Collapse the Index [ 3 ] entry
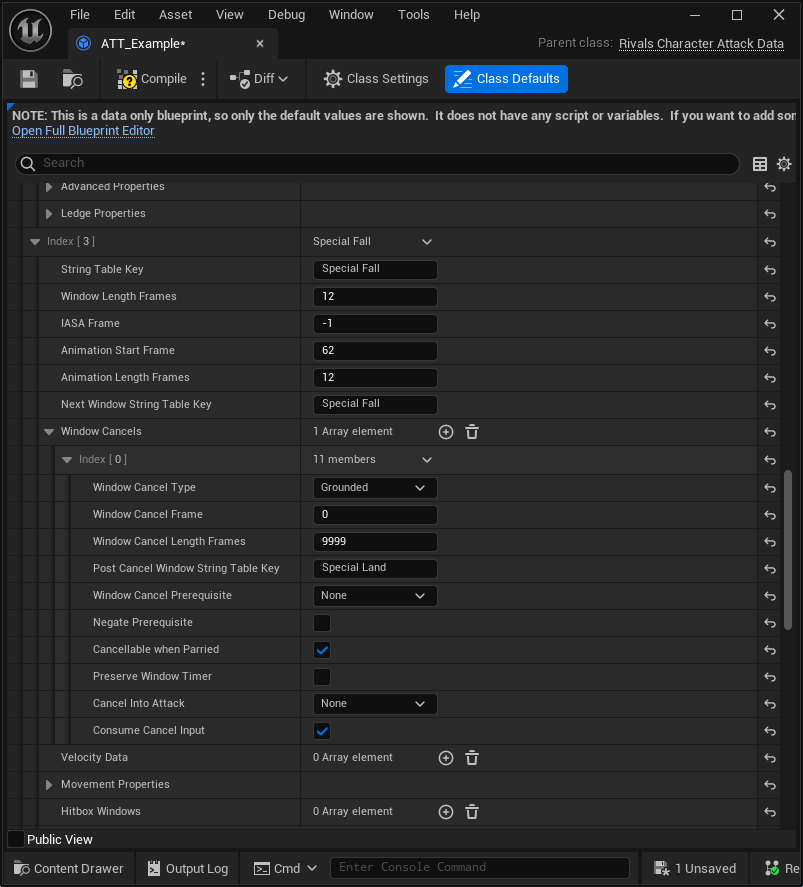This screenshot has height=887, width=803. pyautogui.click(x=35, y=242)
